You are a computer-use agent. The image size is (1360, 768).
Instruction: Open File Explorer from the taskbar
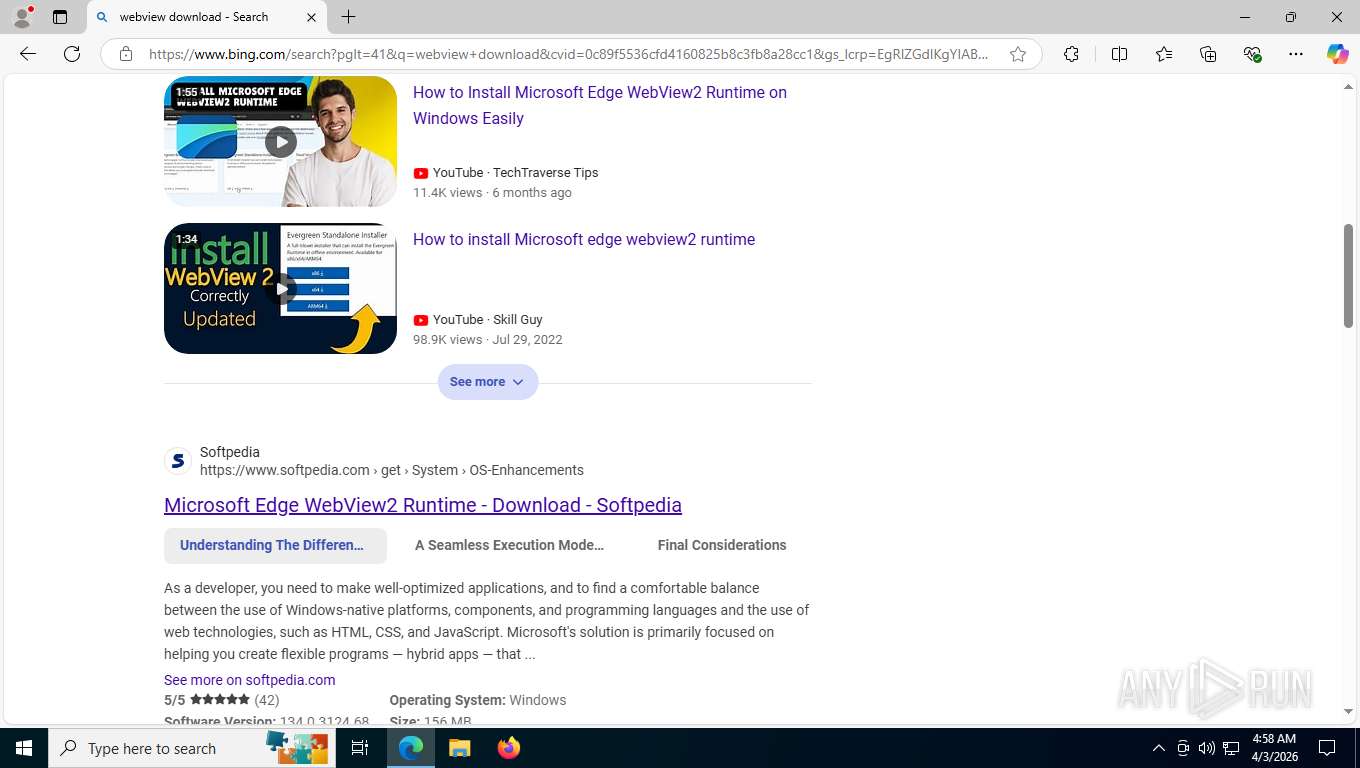(x=459, y=748)
